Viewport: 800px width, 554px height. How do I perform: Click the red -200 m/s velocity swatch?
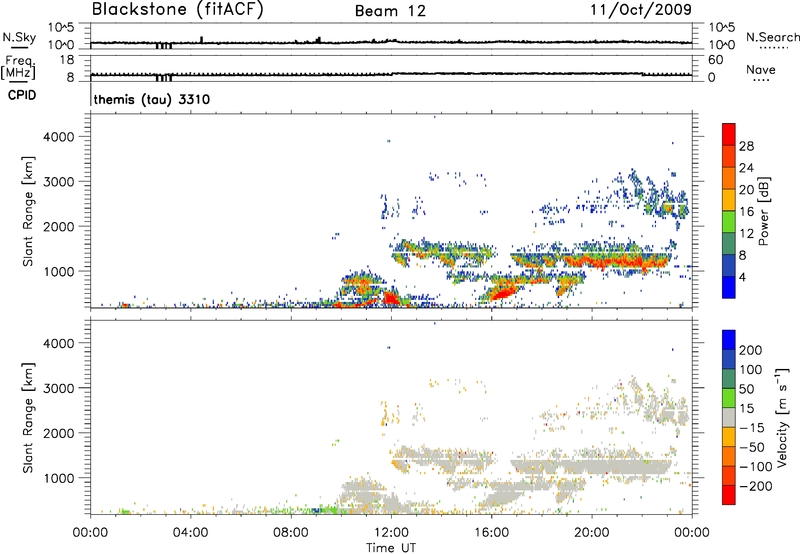729,495
